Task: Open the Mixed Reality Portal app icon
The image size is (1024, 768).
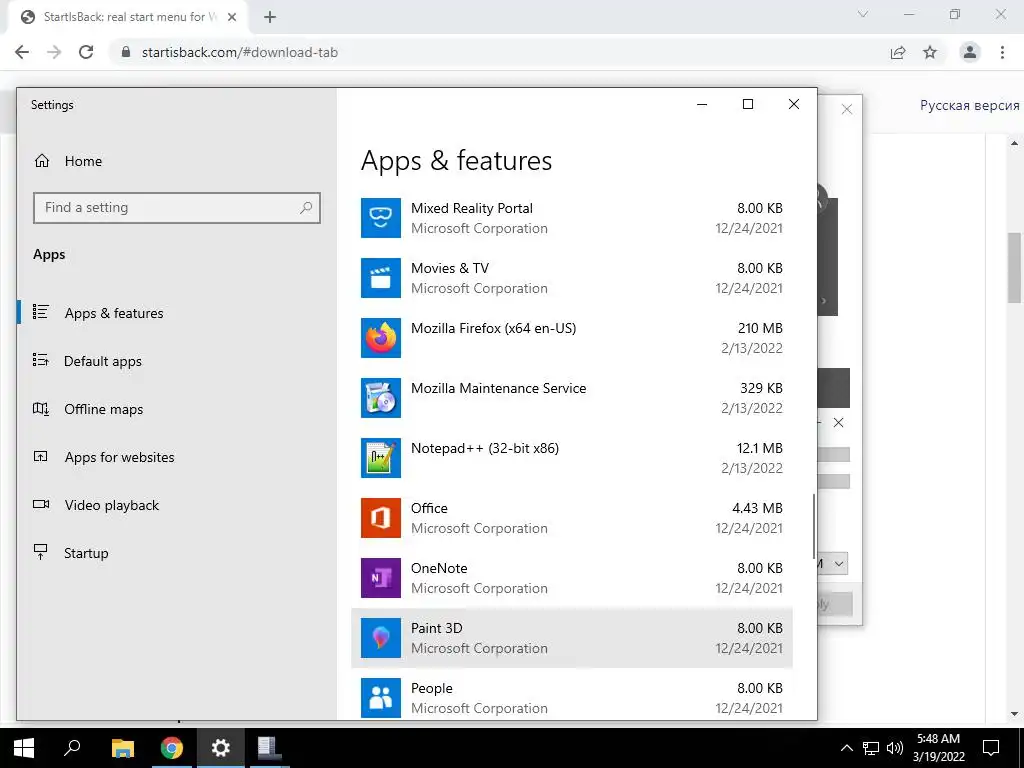Action: [381, 218]
